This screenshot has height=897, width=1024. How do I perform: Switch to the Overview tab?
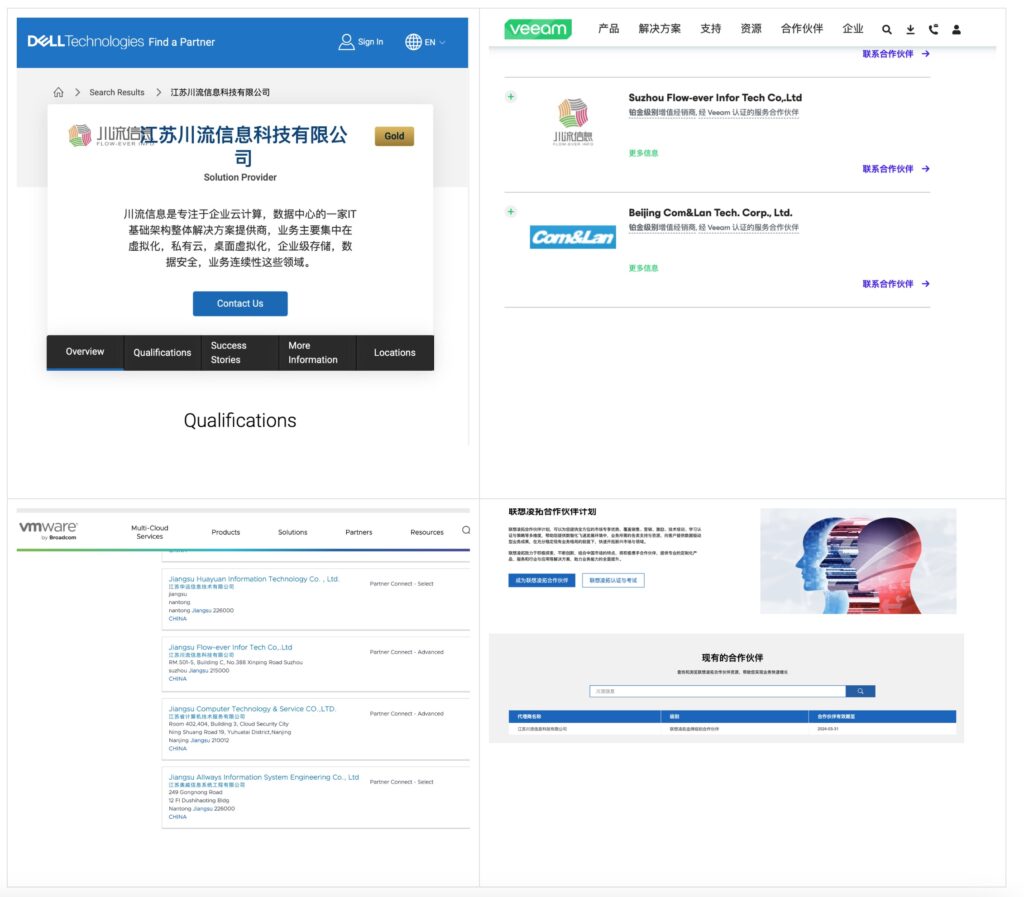[x=85, y=352]
